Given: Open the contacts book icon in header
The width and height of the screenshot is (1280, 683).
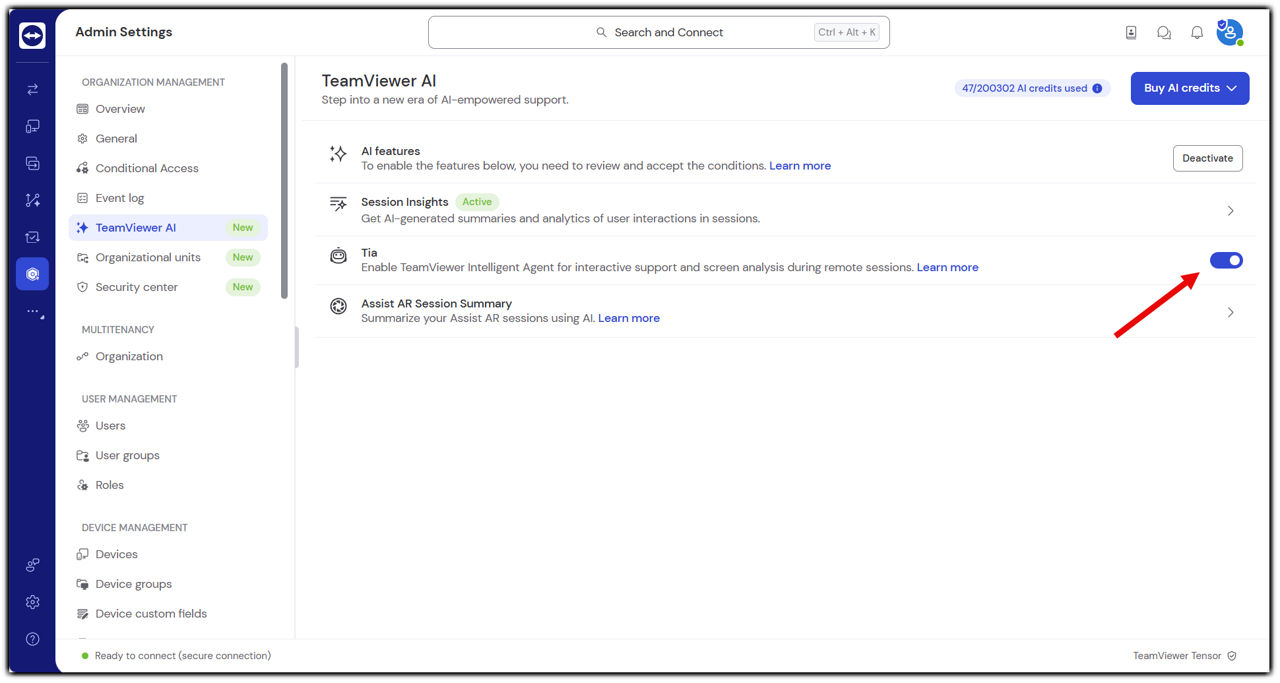Looking at the screenshot, I should pos(1131,33).
